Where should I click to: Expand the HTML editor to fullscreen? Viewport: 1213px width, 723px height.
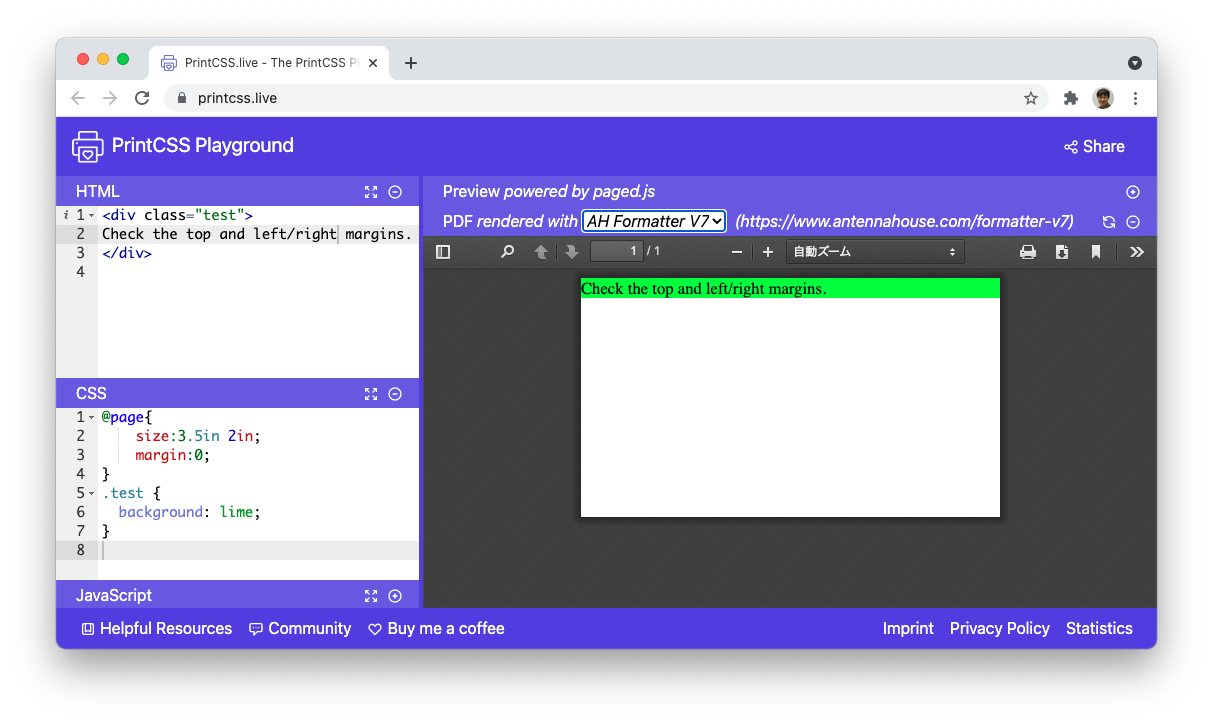coord(371,191)
